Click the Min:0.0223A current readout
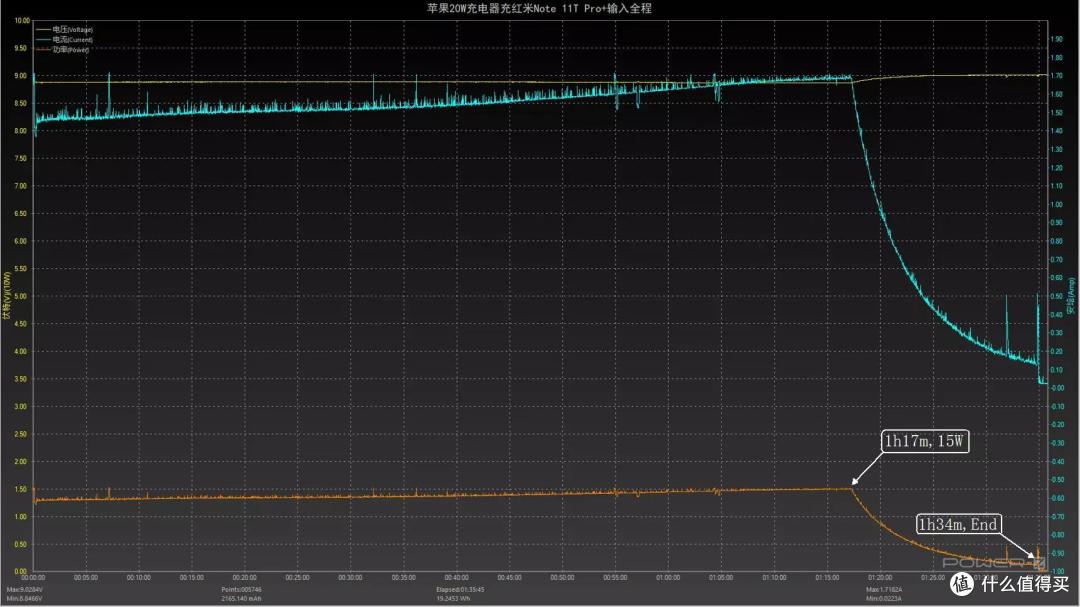The height and width of the screenshot is (607, 1080). click(x=884, y=598)
